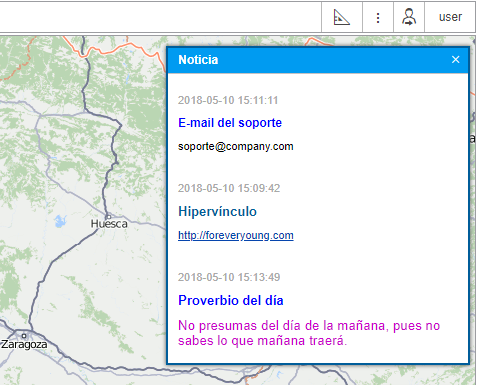Click the 2018-05-10 15:11:11 timestamp
Viewport: 477px width, 385px height.
point(228,100)
